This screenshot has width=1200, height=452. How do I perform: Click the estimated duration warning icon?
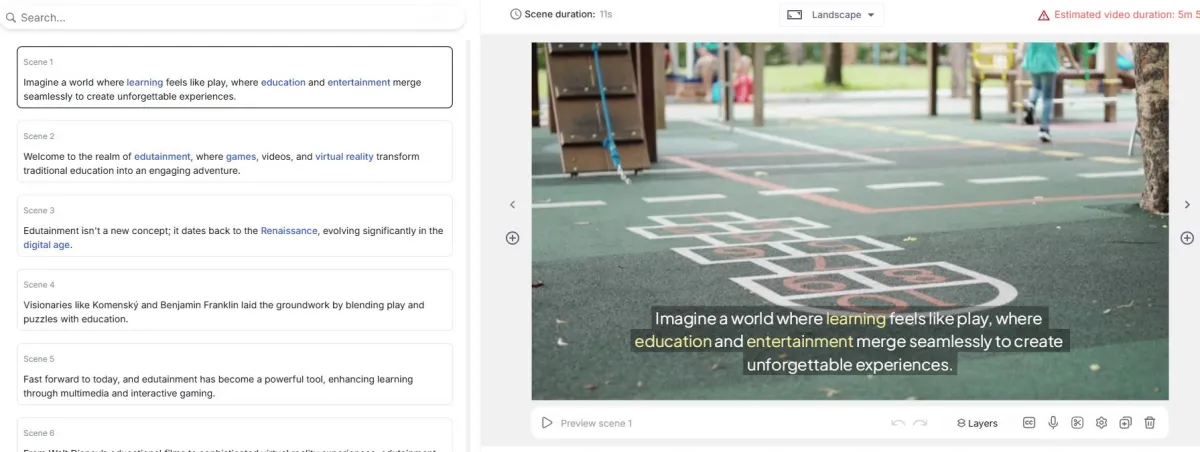pyautogui.click(x=1043, y=15)
